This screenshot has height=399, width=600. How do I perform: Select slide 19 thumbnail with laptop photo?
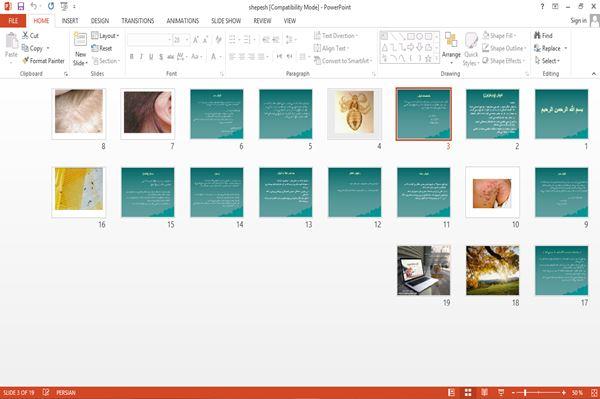pos(424,270)
